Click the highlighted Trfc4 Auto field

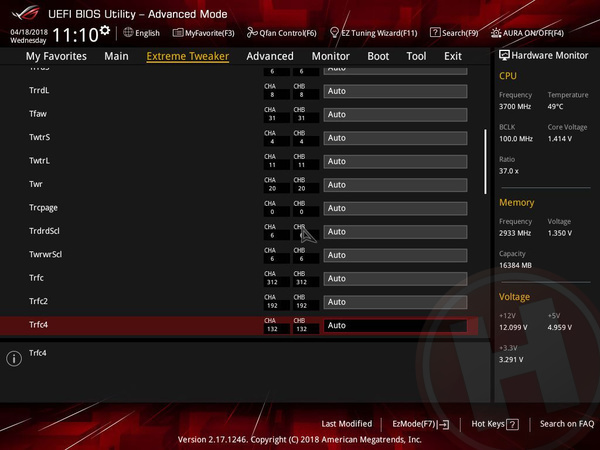[395, 325]
